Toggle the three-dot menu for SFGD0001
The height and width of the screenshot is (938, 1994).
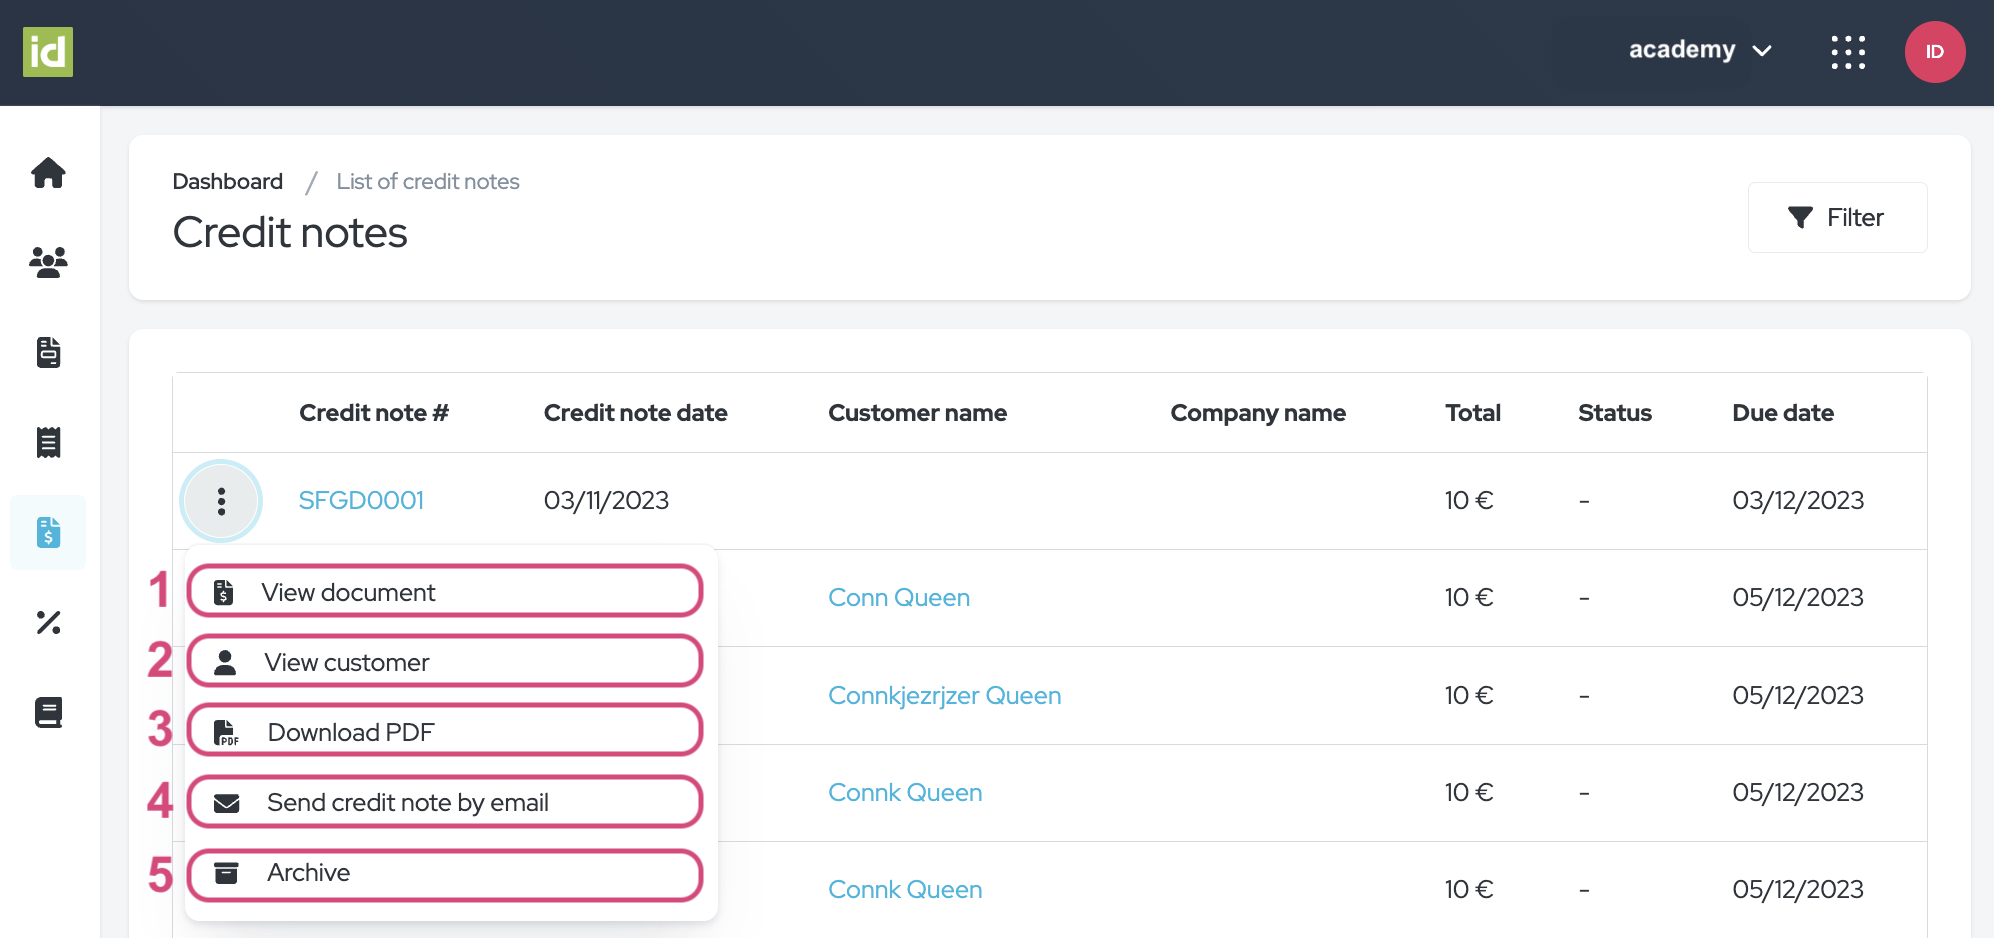(221, 501)
